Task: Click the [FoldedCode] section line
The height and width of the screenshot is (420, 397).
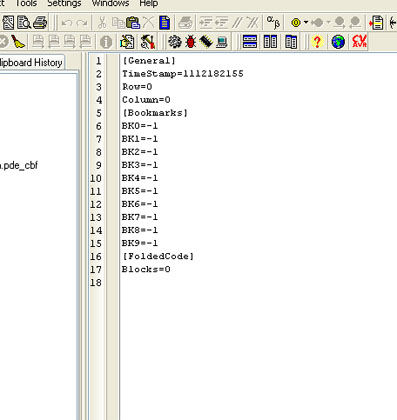Action: coord(158,256)
